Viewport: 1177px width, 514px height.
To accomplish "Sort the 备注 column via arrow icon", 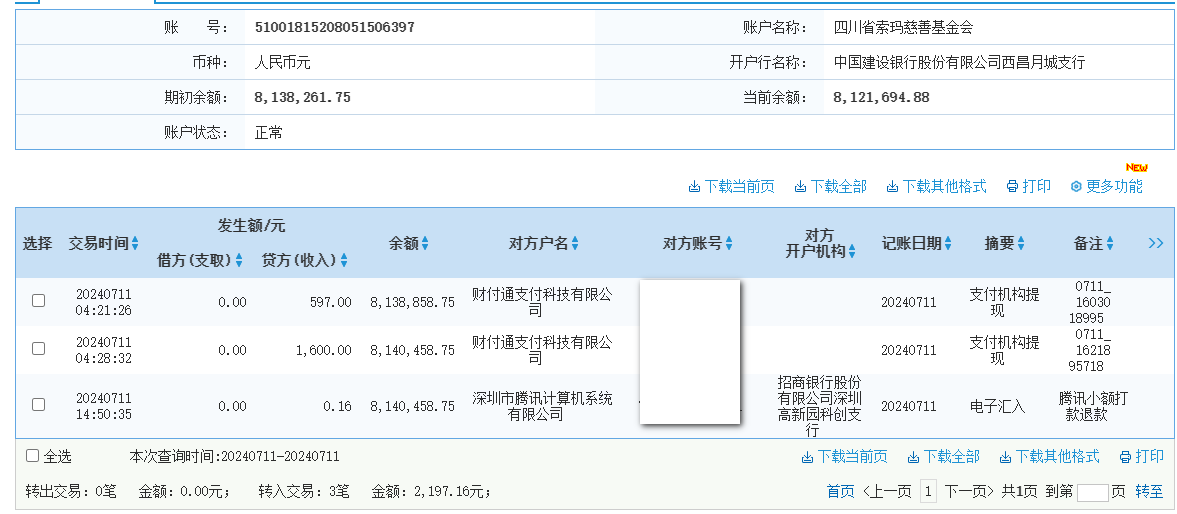I will click(1109, 243).
